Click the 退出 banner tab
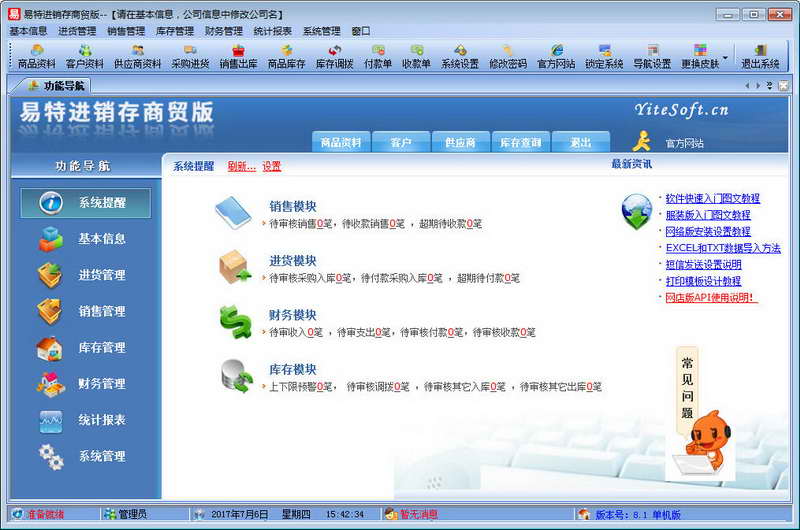Screen dimensions: 800x530 581,142
